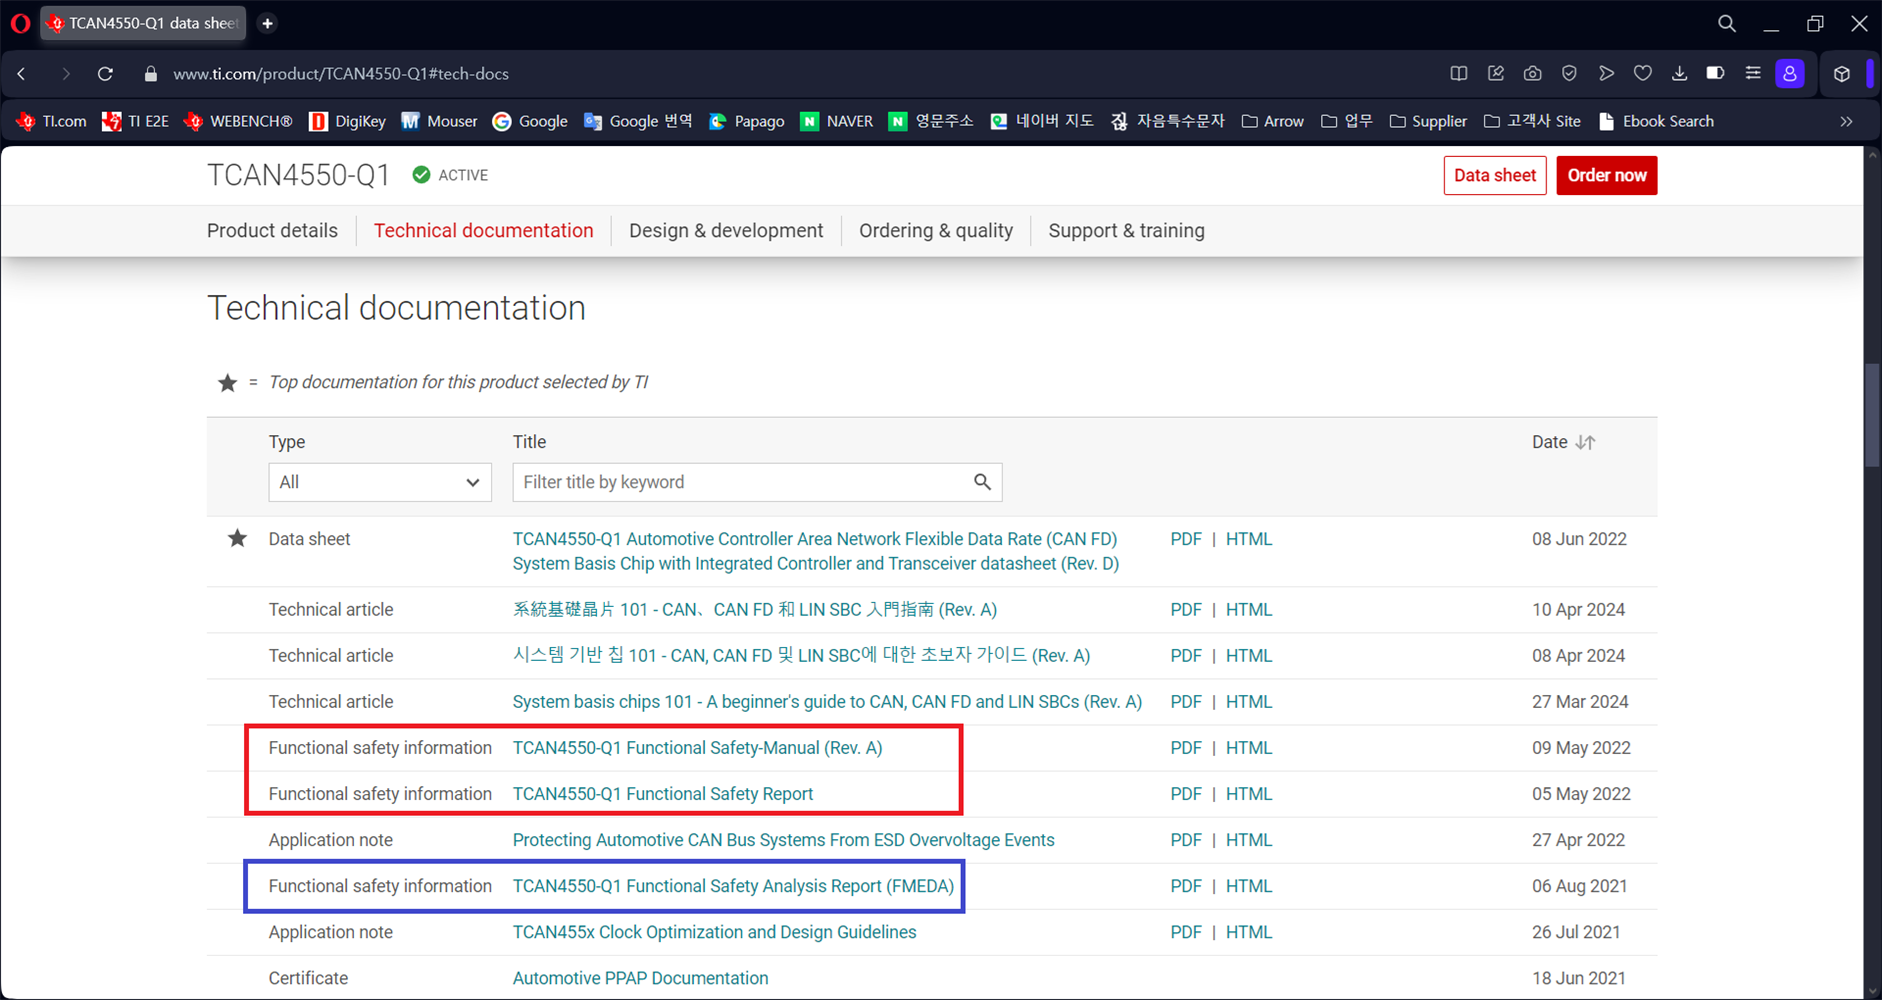
Task: Open the extensions cube icon
Action: point(1842,73)
